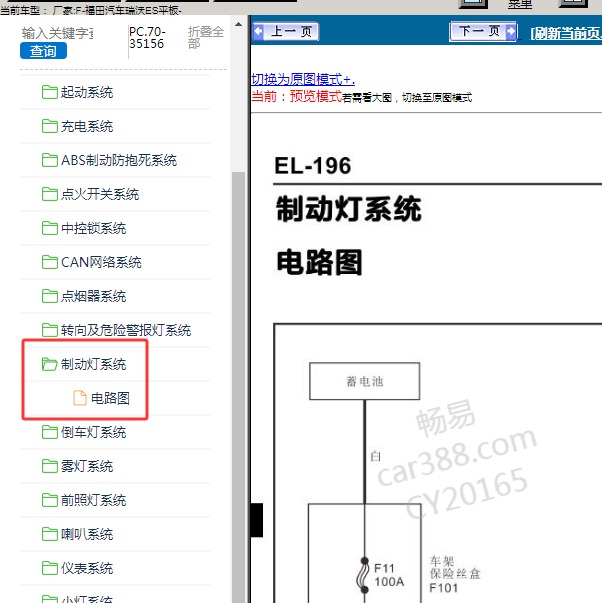602x603 pixels.
Task: Click folder icon beside 充电系统
Action: (50, 126)
